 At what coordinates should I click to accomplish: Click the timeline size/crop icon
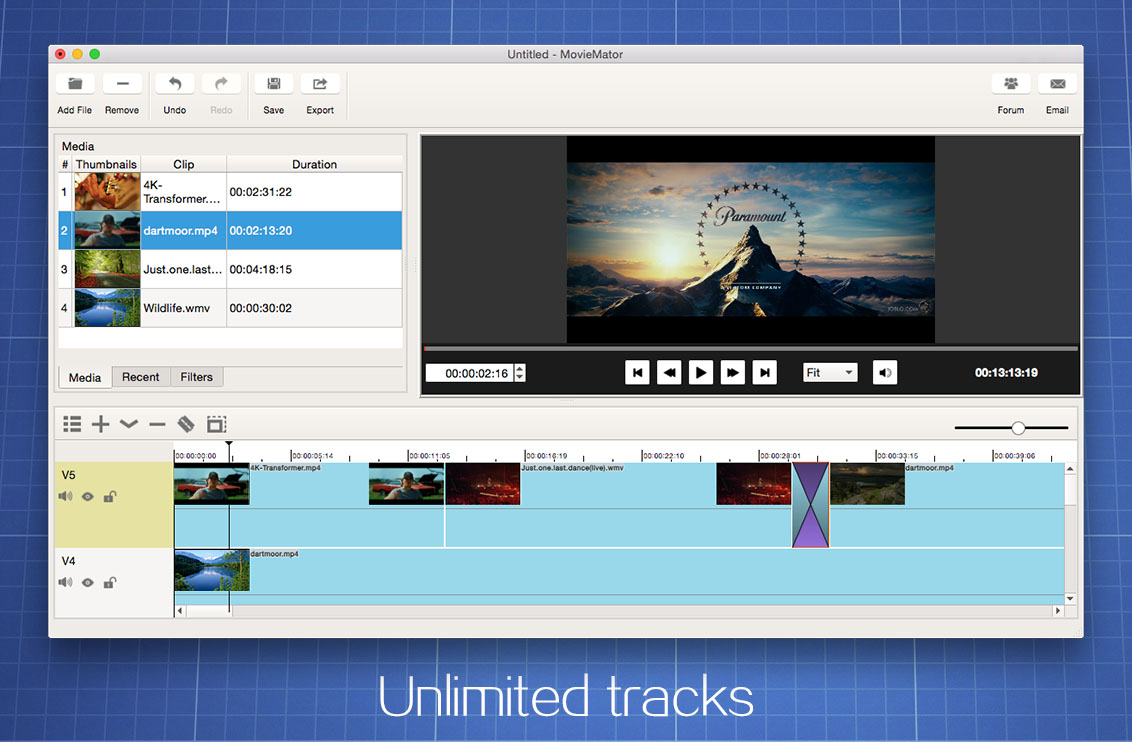(x=216, y=424)
